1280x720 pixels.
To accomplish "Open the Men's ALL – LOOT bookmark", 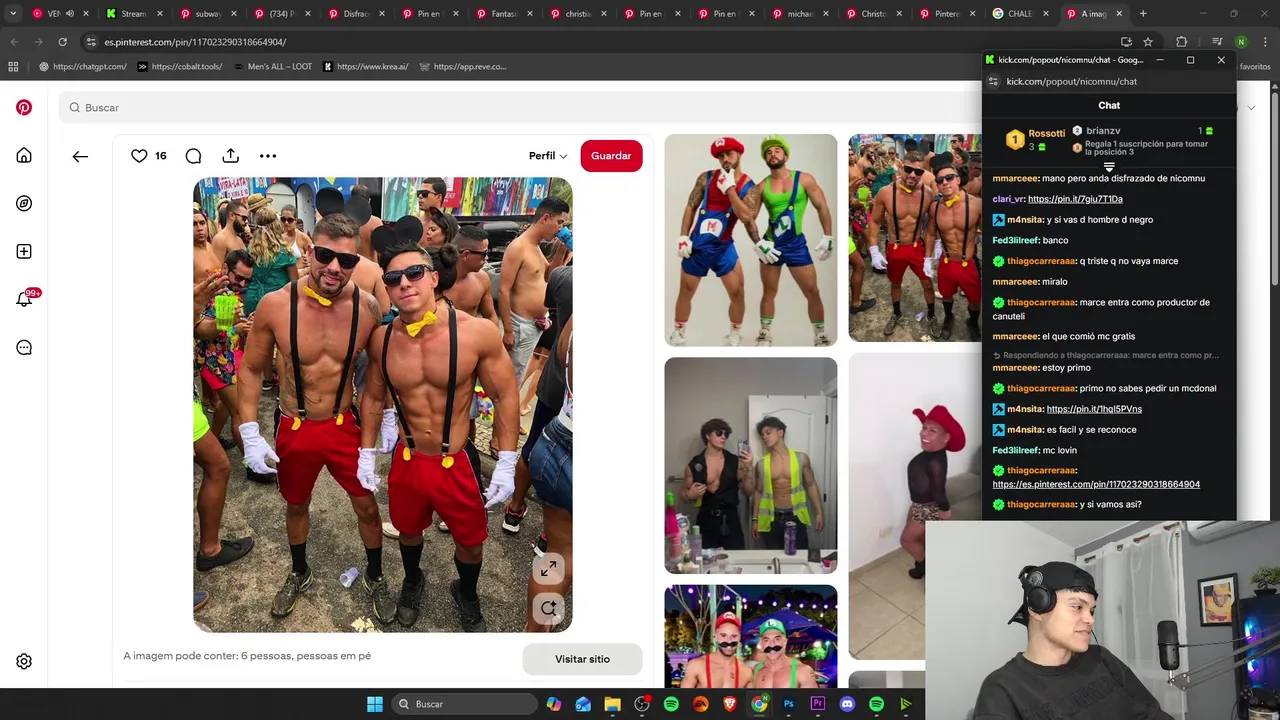I will click(x=272, y=67).
